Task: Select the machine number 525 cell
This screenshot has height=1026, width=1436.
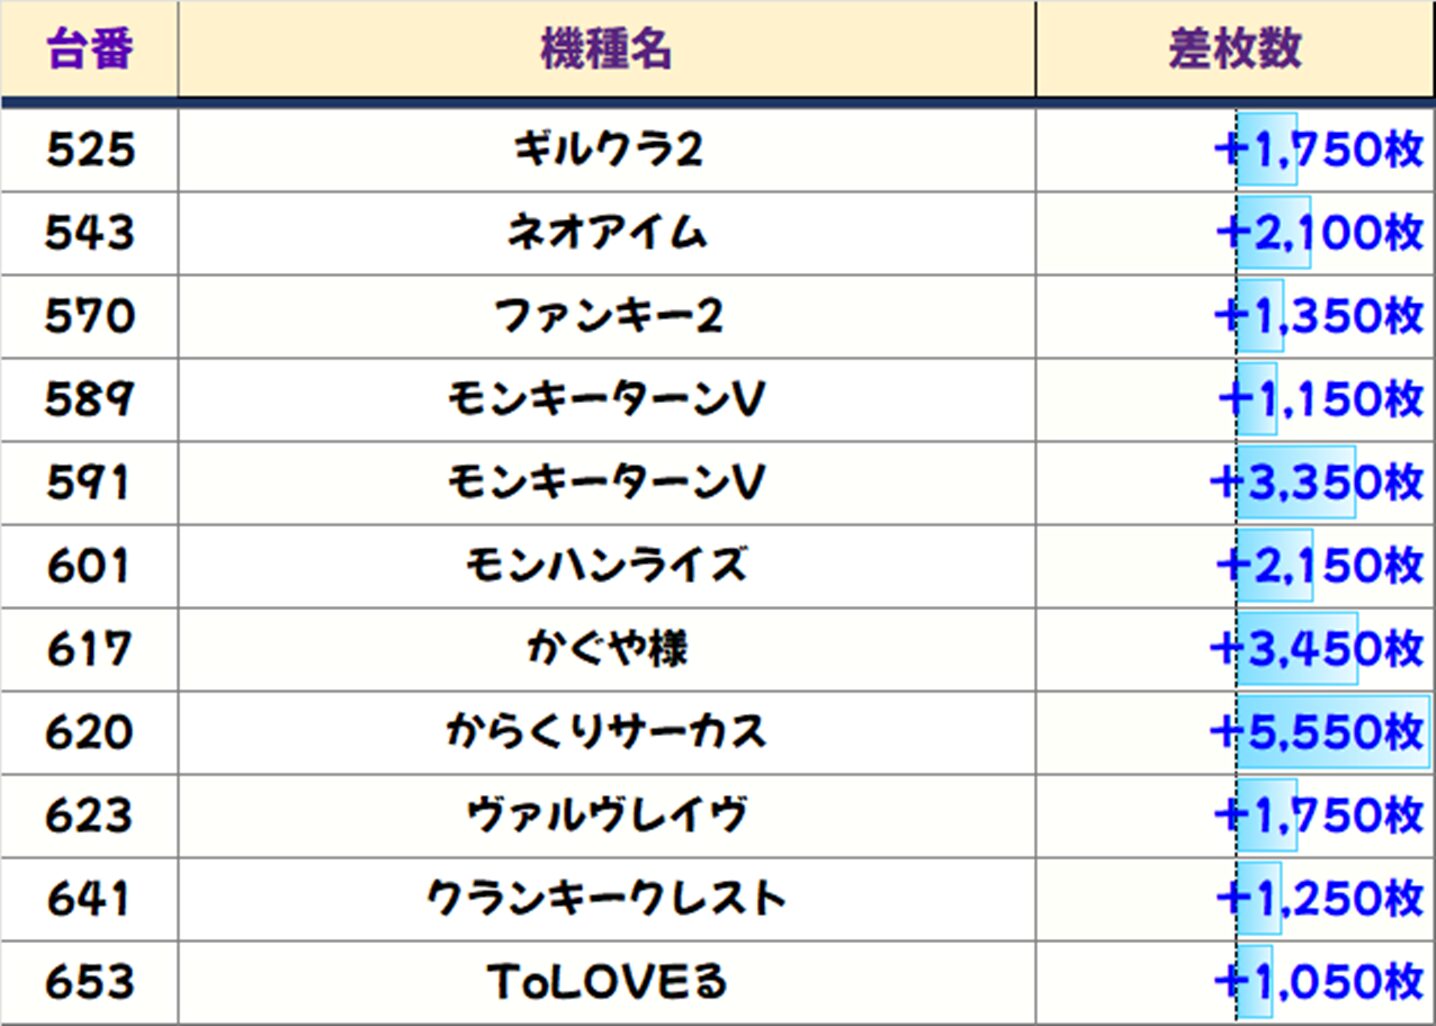Action: [89, 150]
